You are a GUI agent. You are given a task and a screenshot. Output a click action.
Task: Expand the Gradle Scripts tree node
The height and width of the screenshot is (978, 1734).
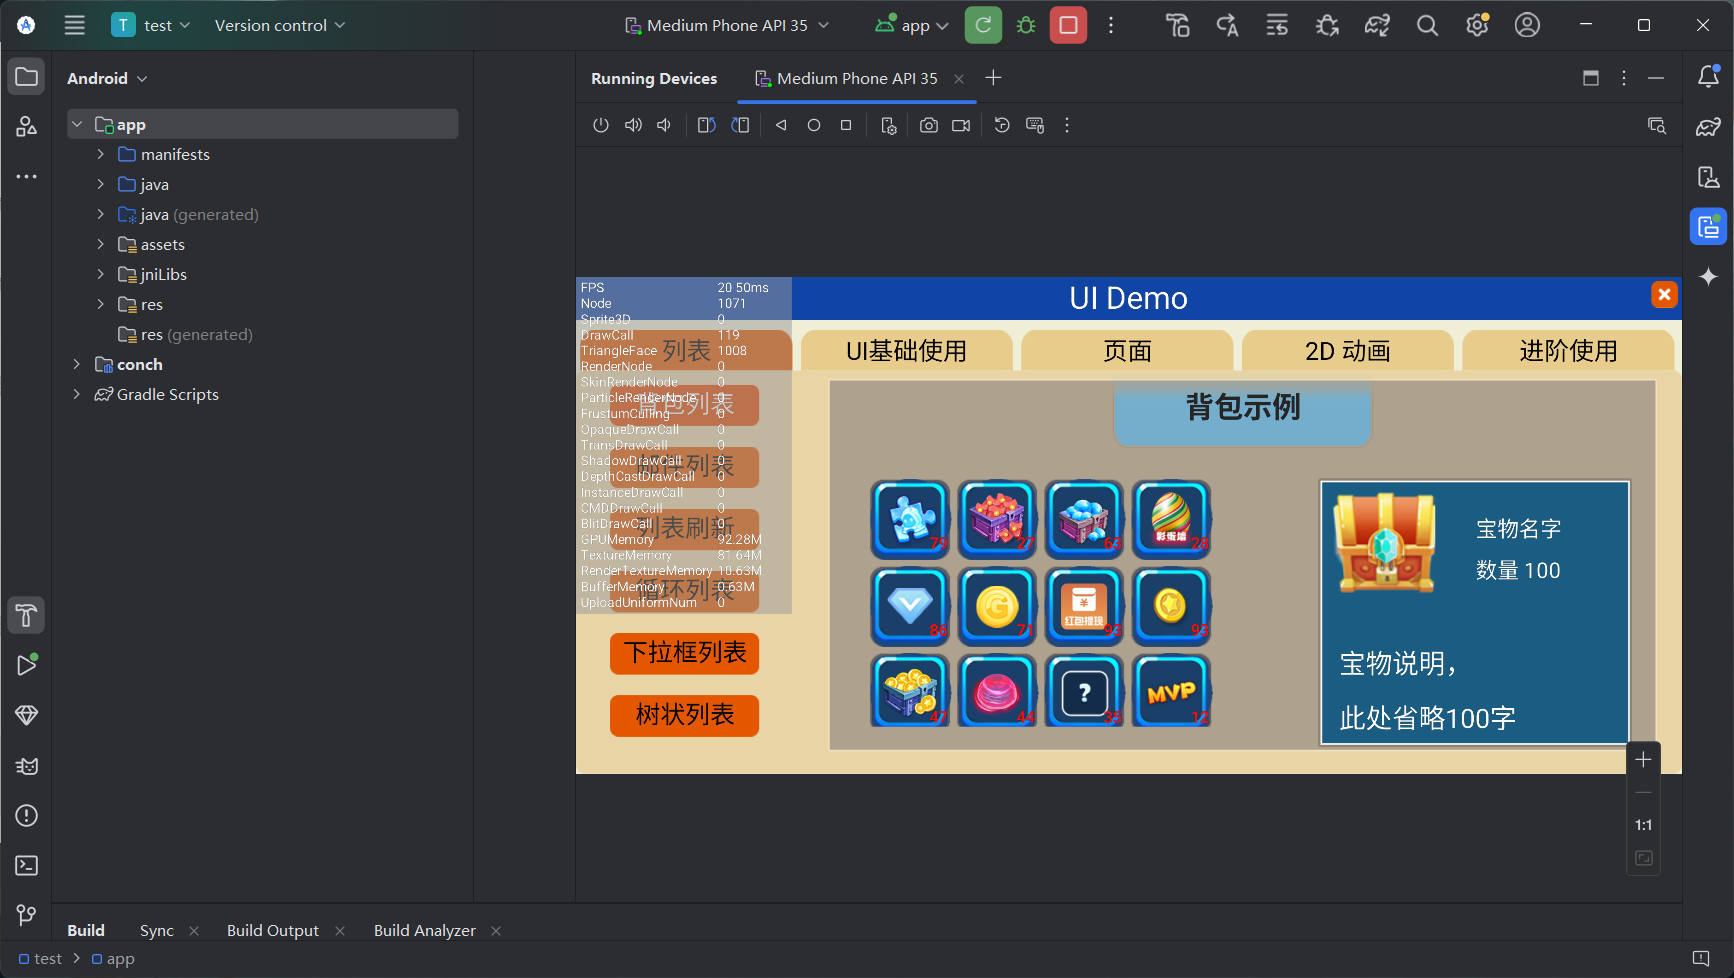pos(77,394)
